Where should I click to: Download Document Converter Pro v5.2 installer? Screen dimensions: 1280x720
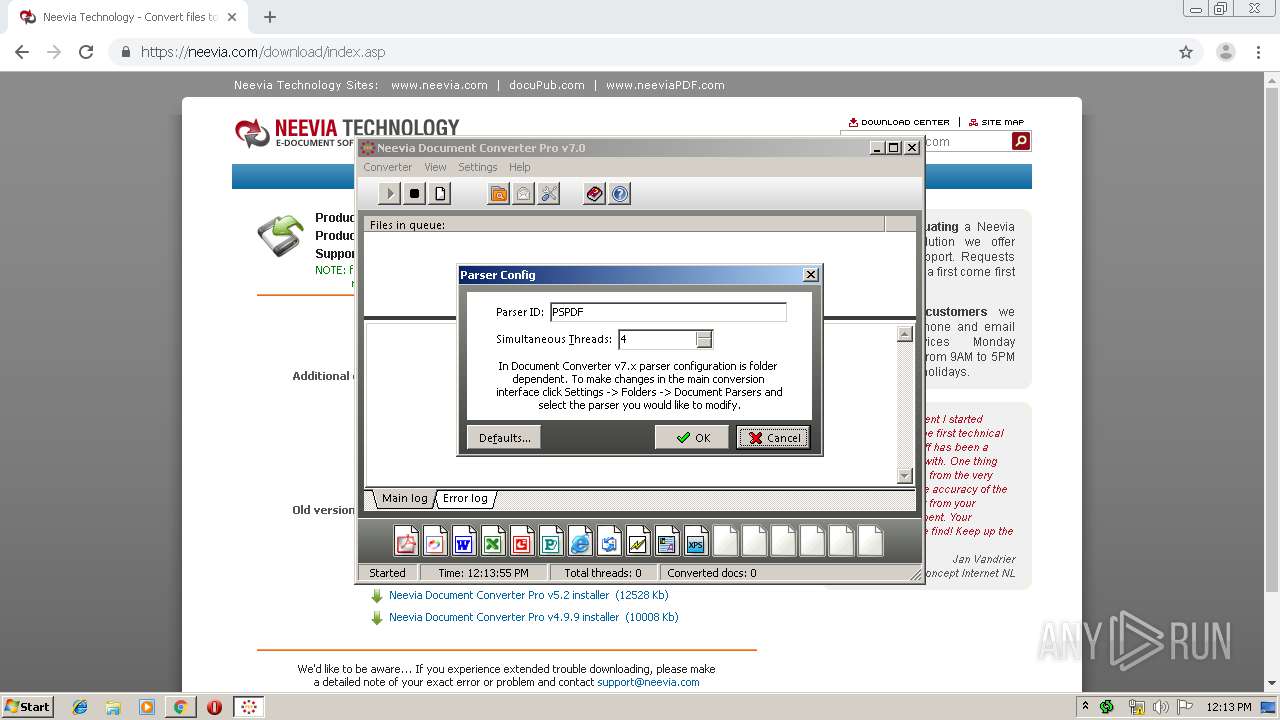(x=528, y=595)
